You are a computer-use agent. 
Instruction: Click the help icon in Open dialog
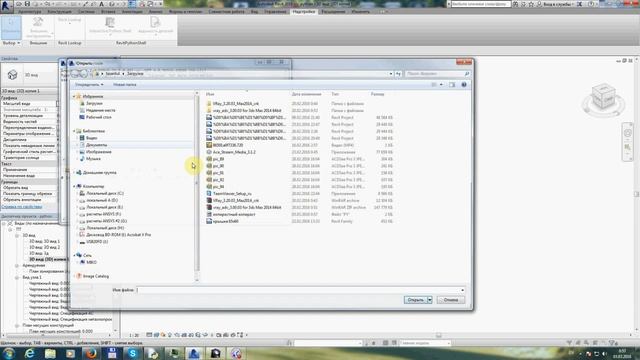[x=464, y=84]
